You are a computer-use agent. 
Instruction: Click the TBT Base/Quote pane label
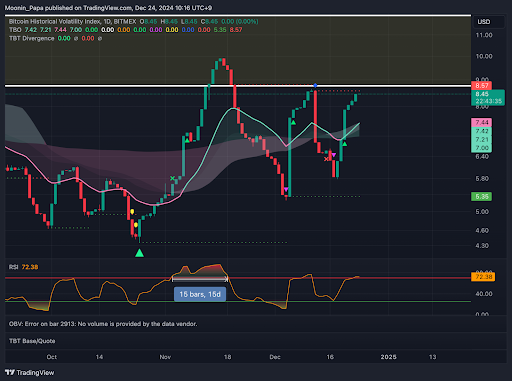[x=32, y=341]
